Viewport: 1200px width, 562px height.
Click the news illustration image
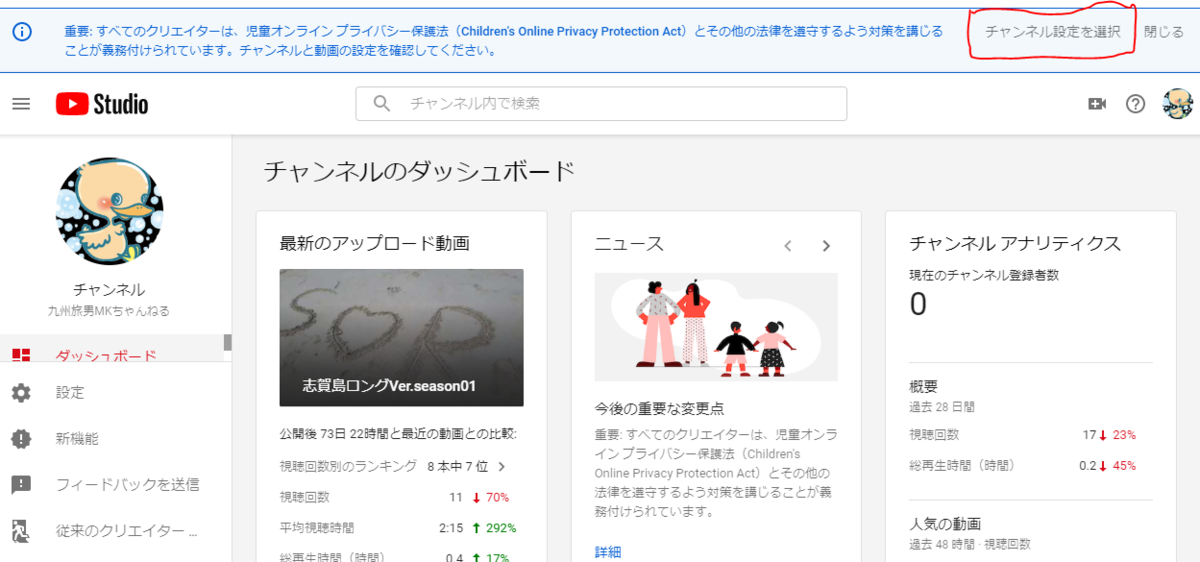(x=716, y=327)
